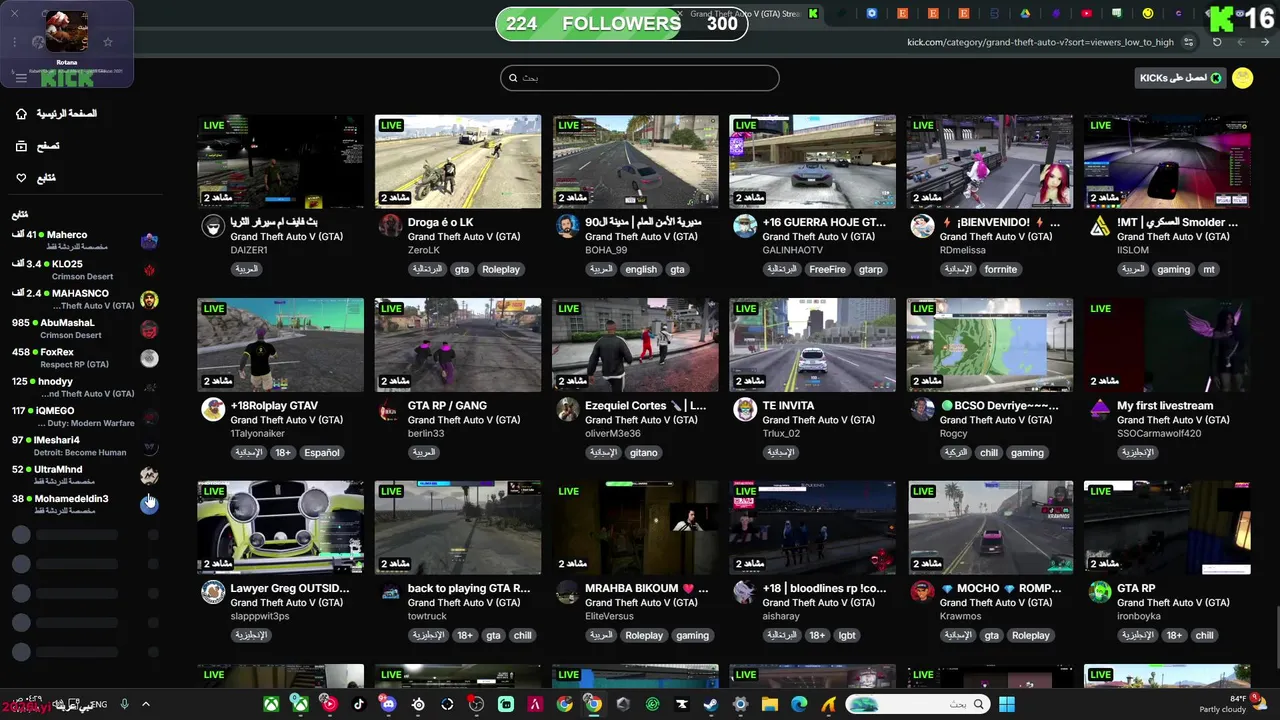Viewport: 1280px width, 720px height.
Task: Open Discord from the taskbar
Action: 388,704
